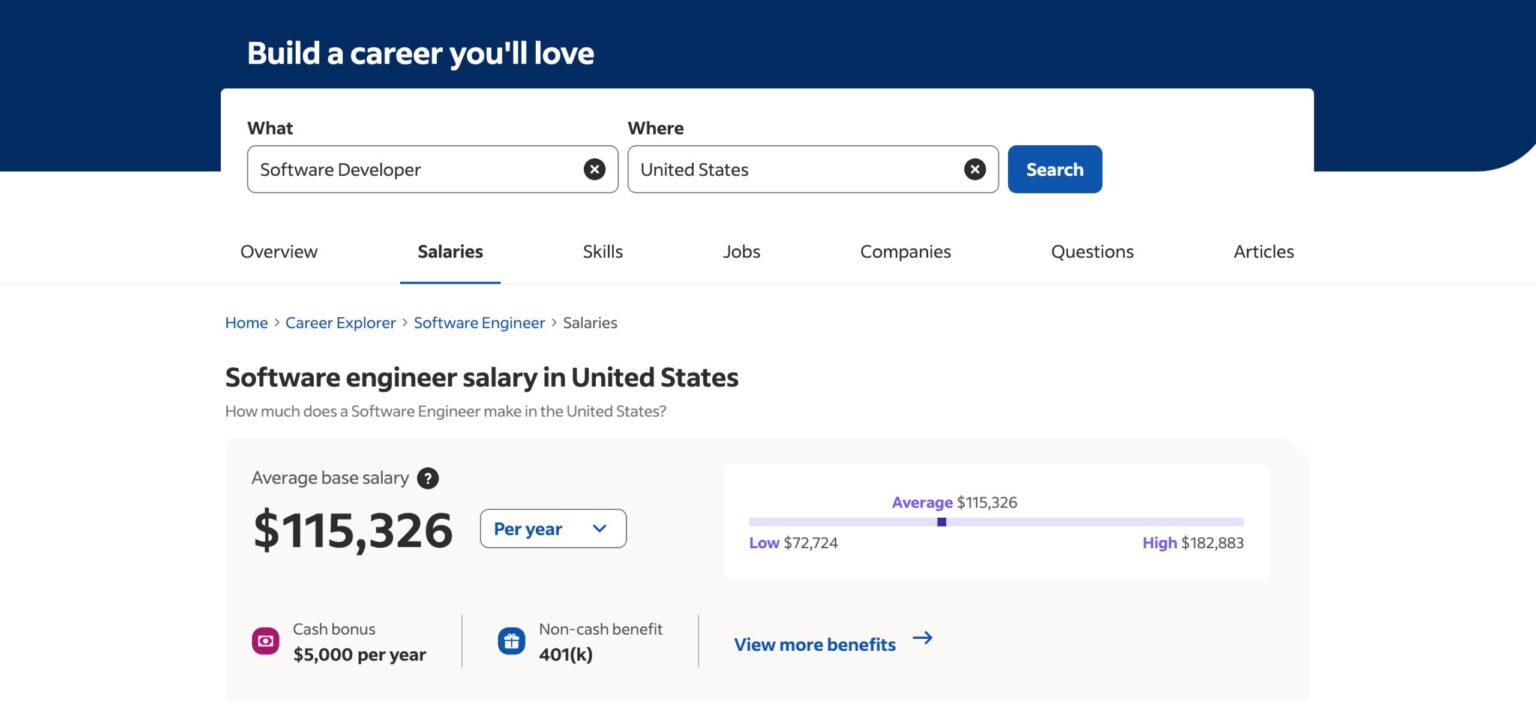Click the arrow beside View more benefits
The width and height of the screenshot is (1536, 712).
[x=922, y=637]
